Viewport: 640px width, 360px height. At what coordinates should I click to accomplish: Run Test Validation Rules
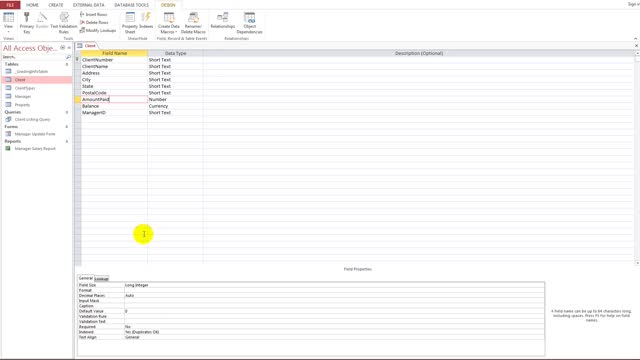64,22
